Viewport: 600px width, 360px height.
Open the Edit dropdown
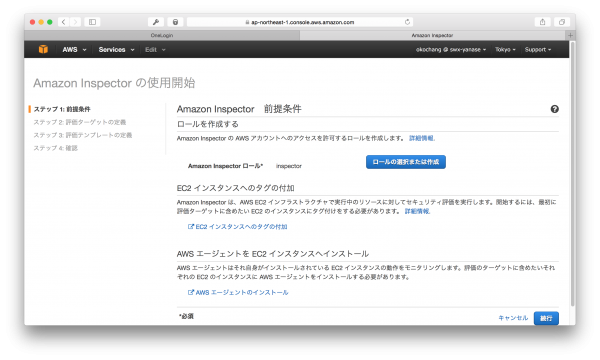click(x=155, y=50)
